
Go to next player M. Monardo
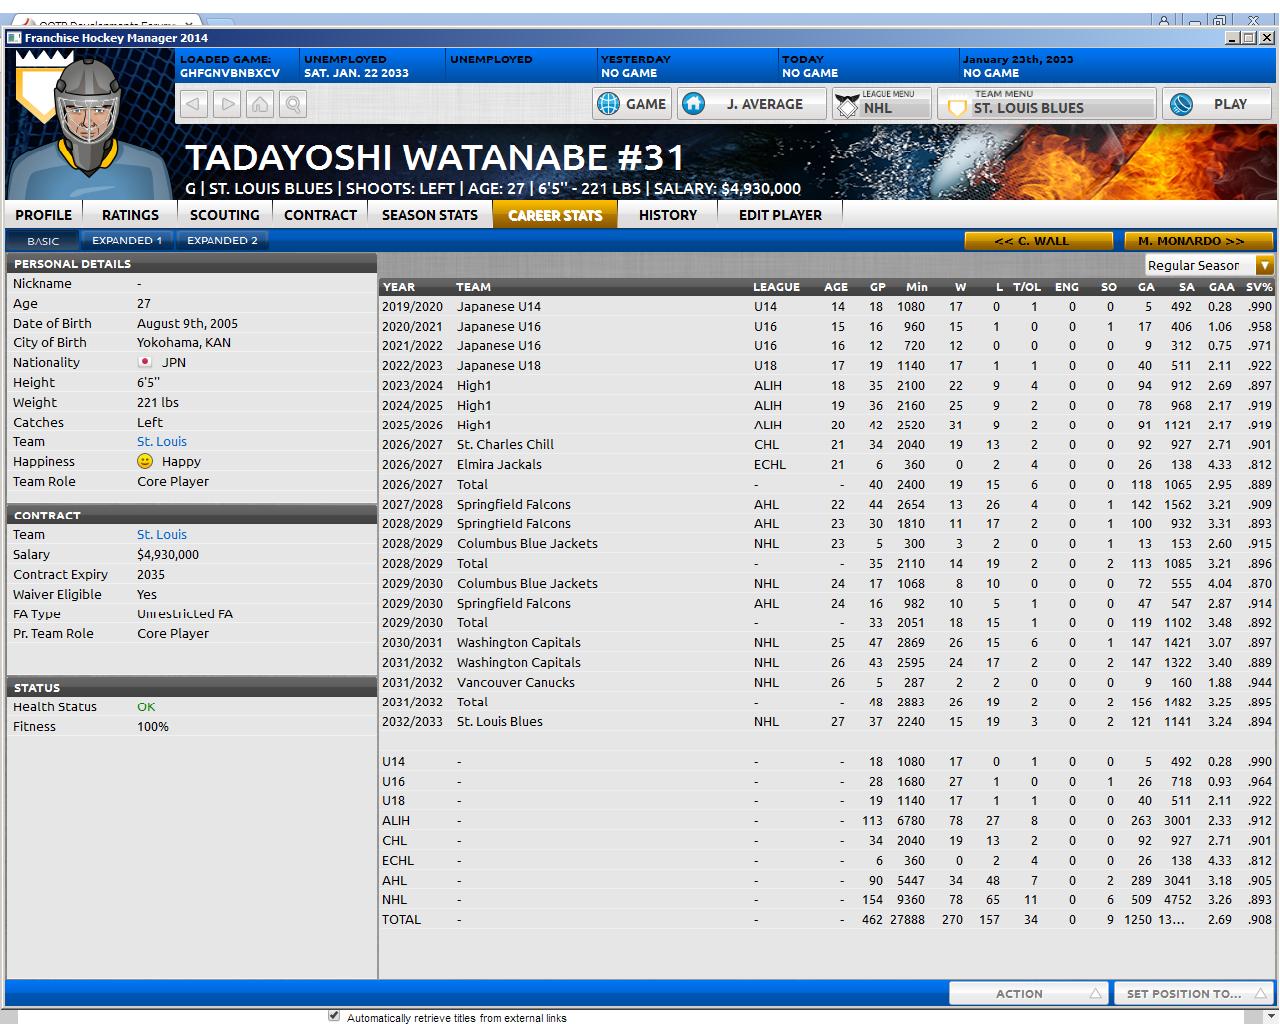[x=1198, y=241]
